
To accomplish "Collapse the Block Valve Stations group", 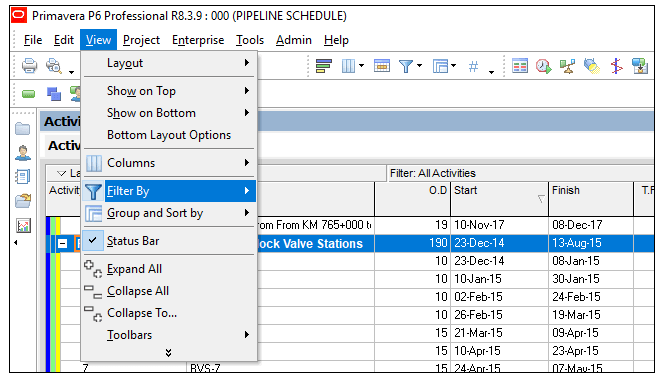I will (62, 243).
